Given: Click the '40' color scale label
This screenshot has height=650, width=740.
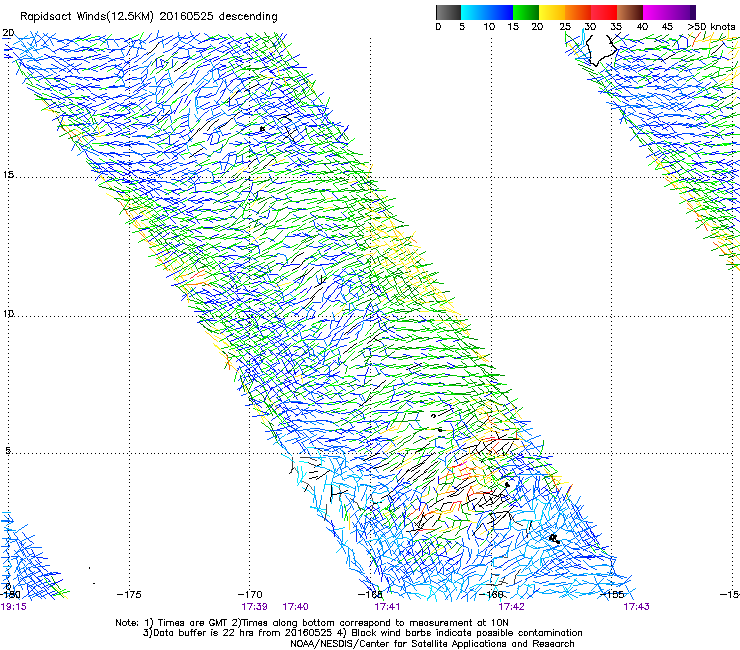Looking at the screenshot, I should 642,27.
